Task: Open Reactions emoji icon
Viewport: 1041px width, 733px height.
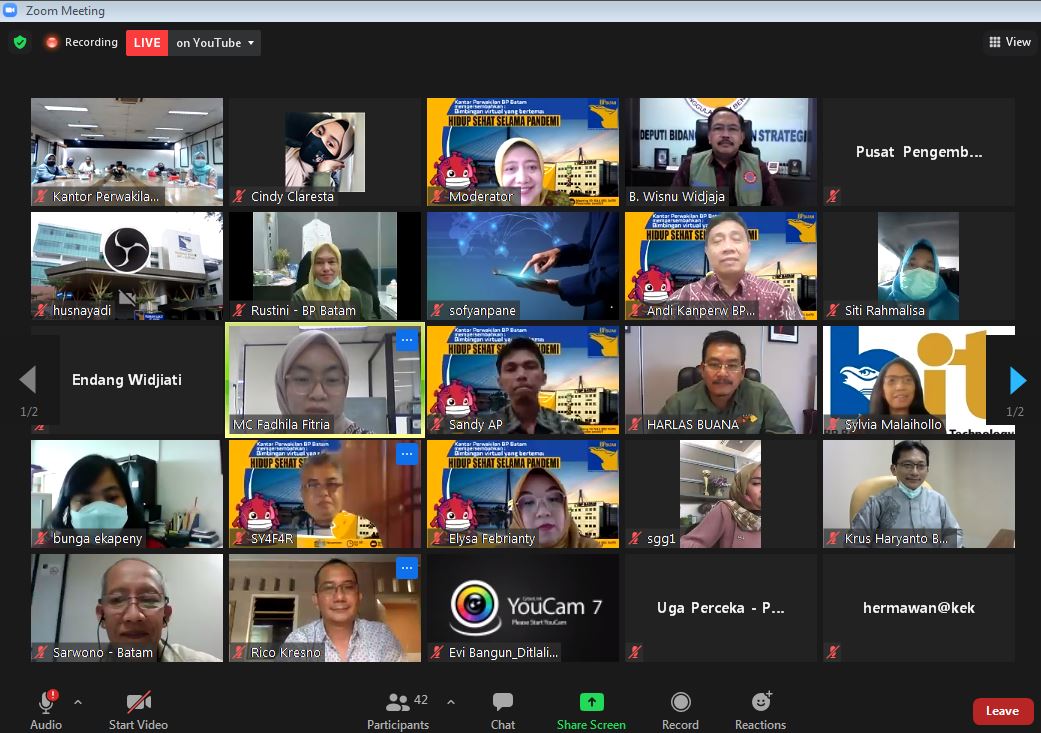Action: coord(760,703)
